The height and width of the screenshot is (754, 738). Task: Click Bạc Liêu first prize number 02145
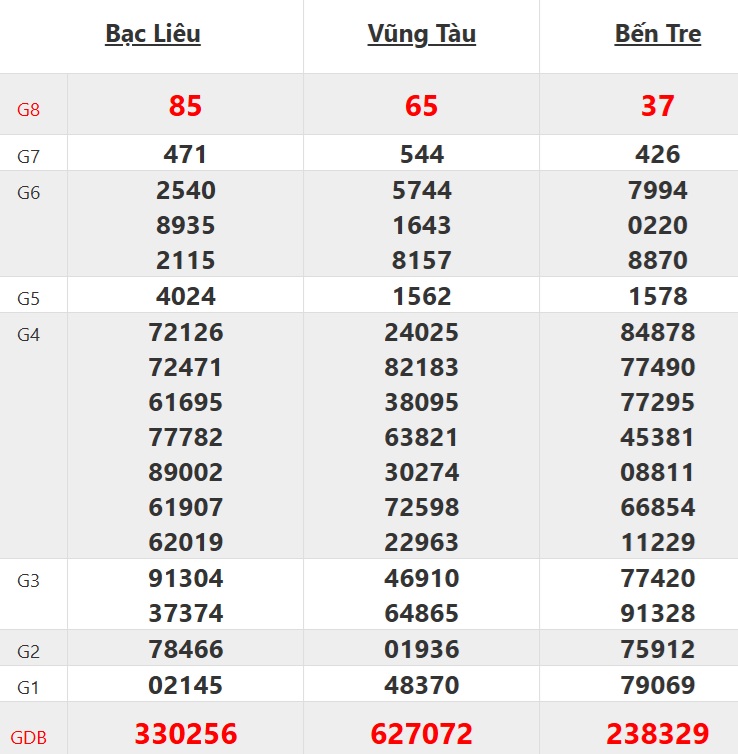pyautogui.click(x=186, y=685)
